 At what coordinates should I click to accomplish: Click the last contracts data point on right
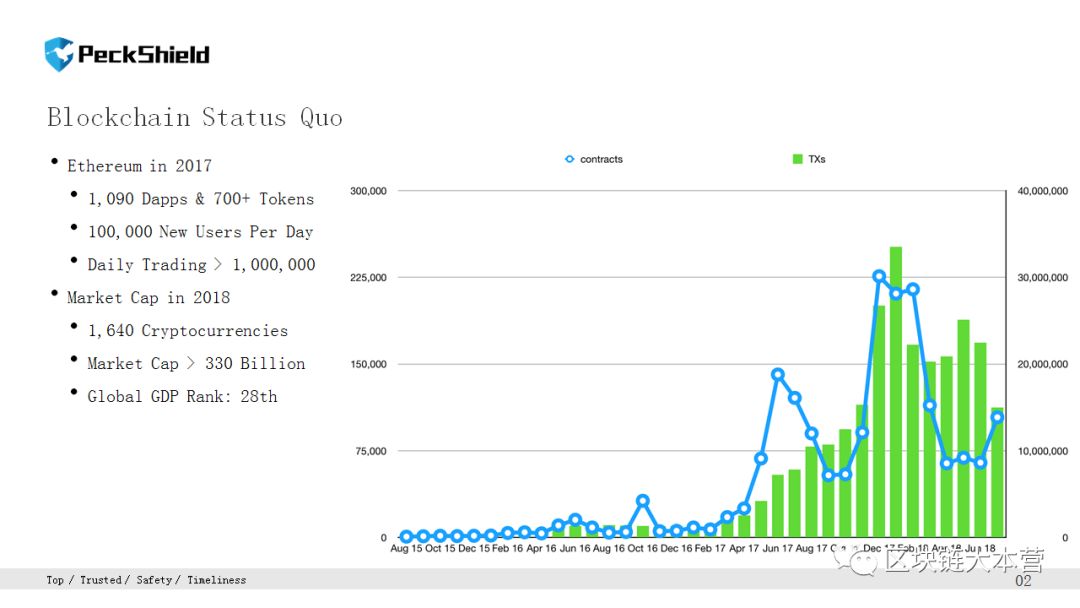coord(997,417)
